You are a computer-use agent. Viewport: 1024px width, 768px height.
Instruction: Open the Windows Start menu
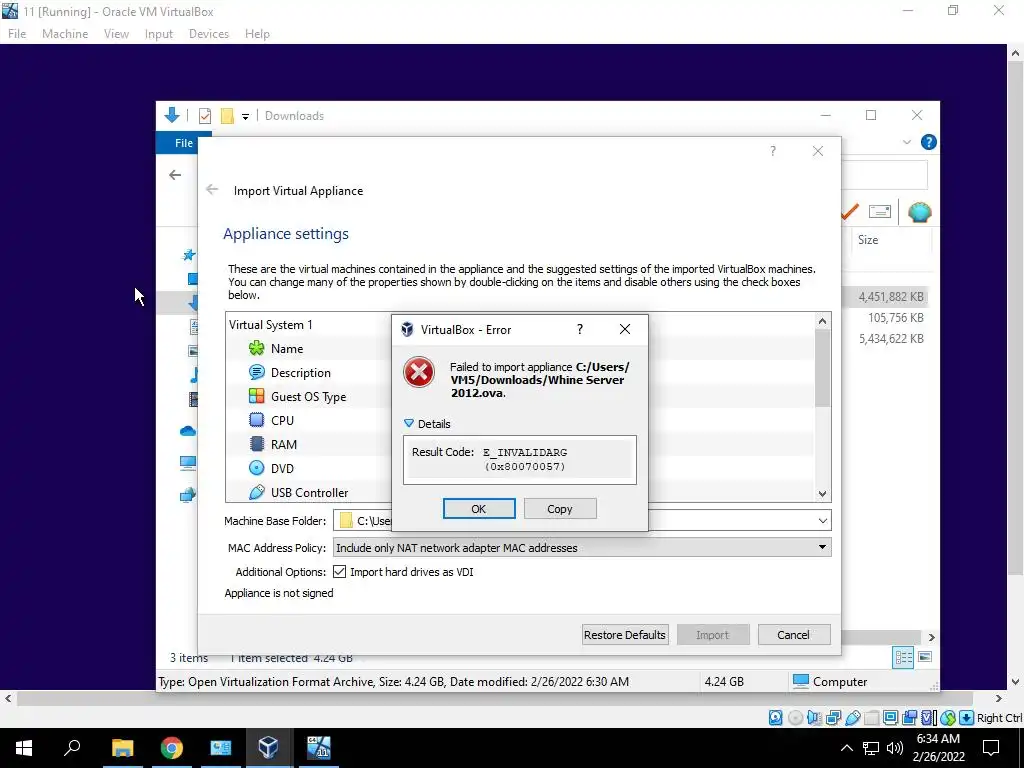(24, 748)
